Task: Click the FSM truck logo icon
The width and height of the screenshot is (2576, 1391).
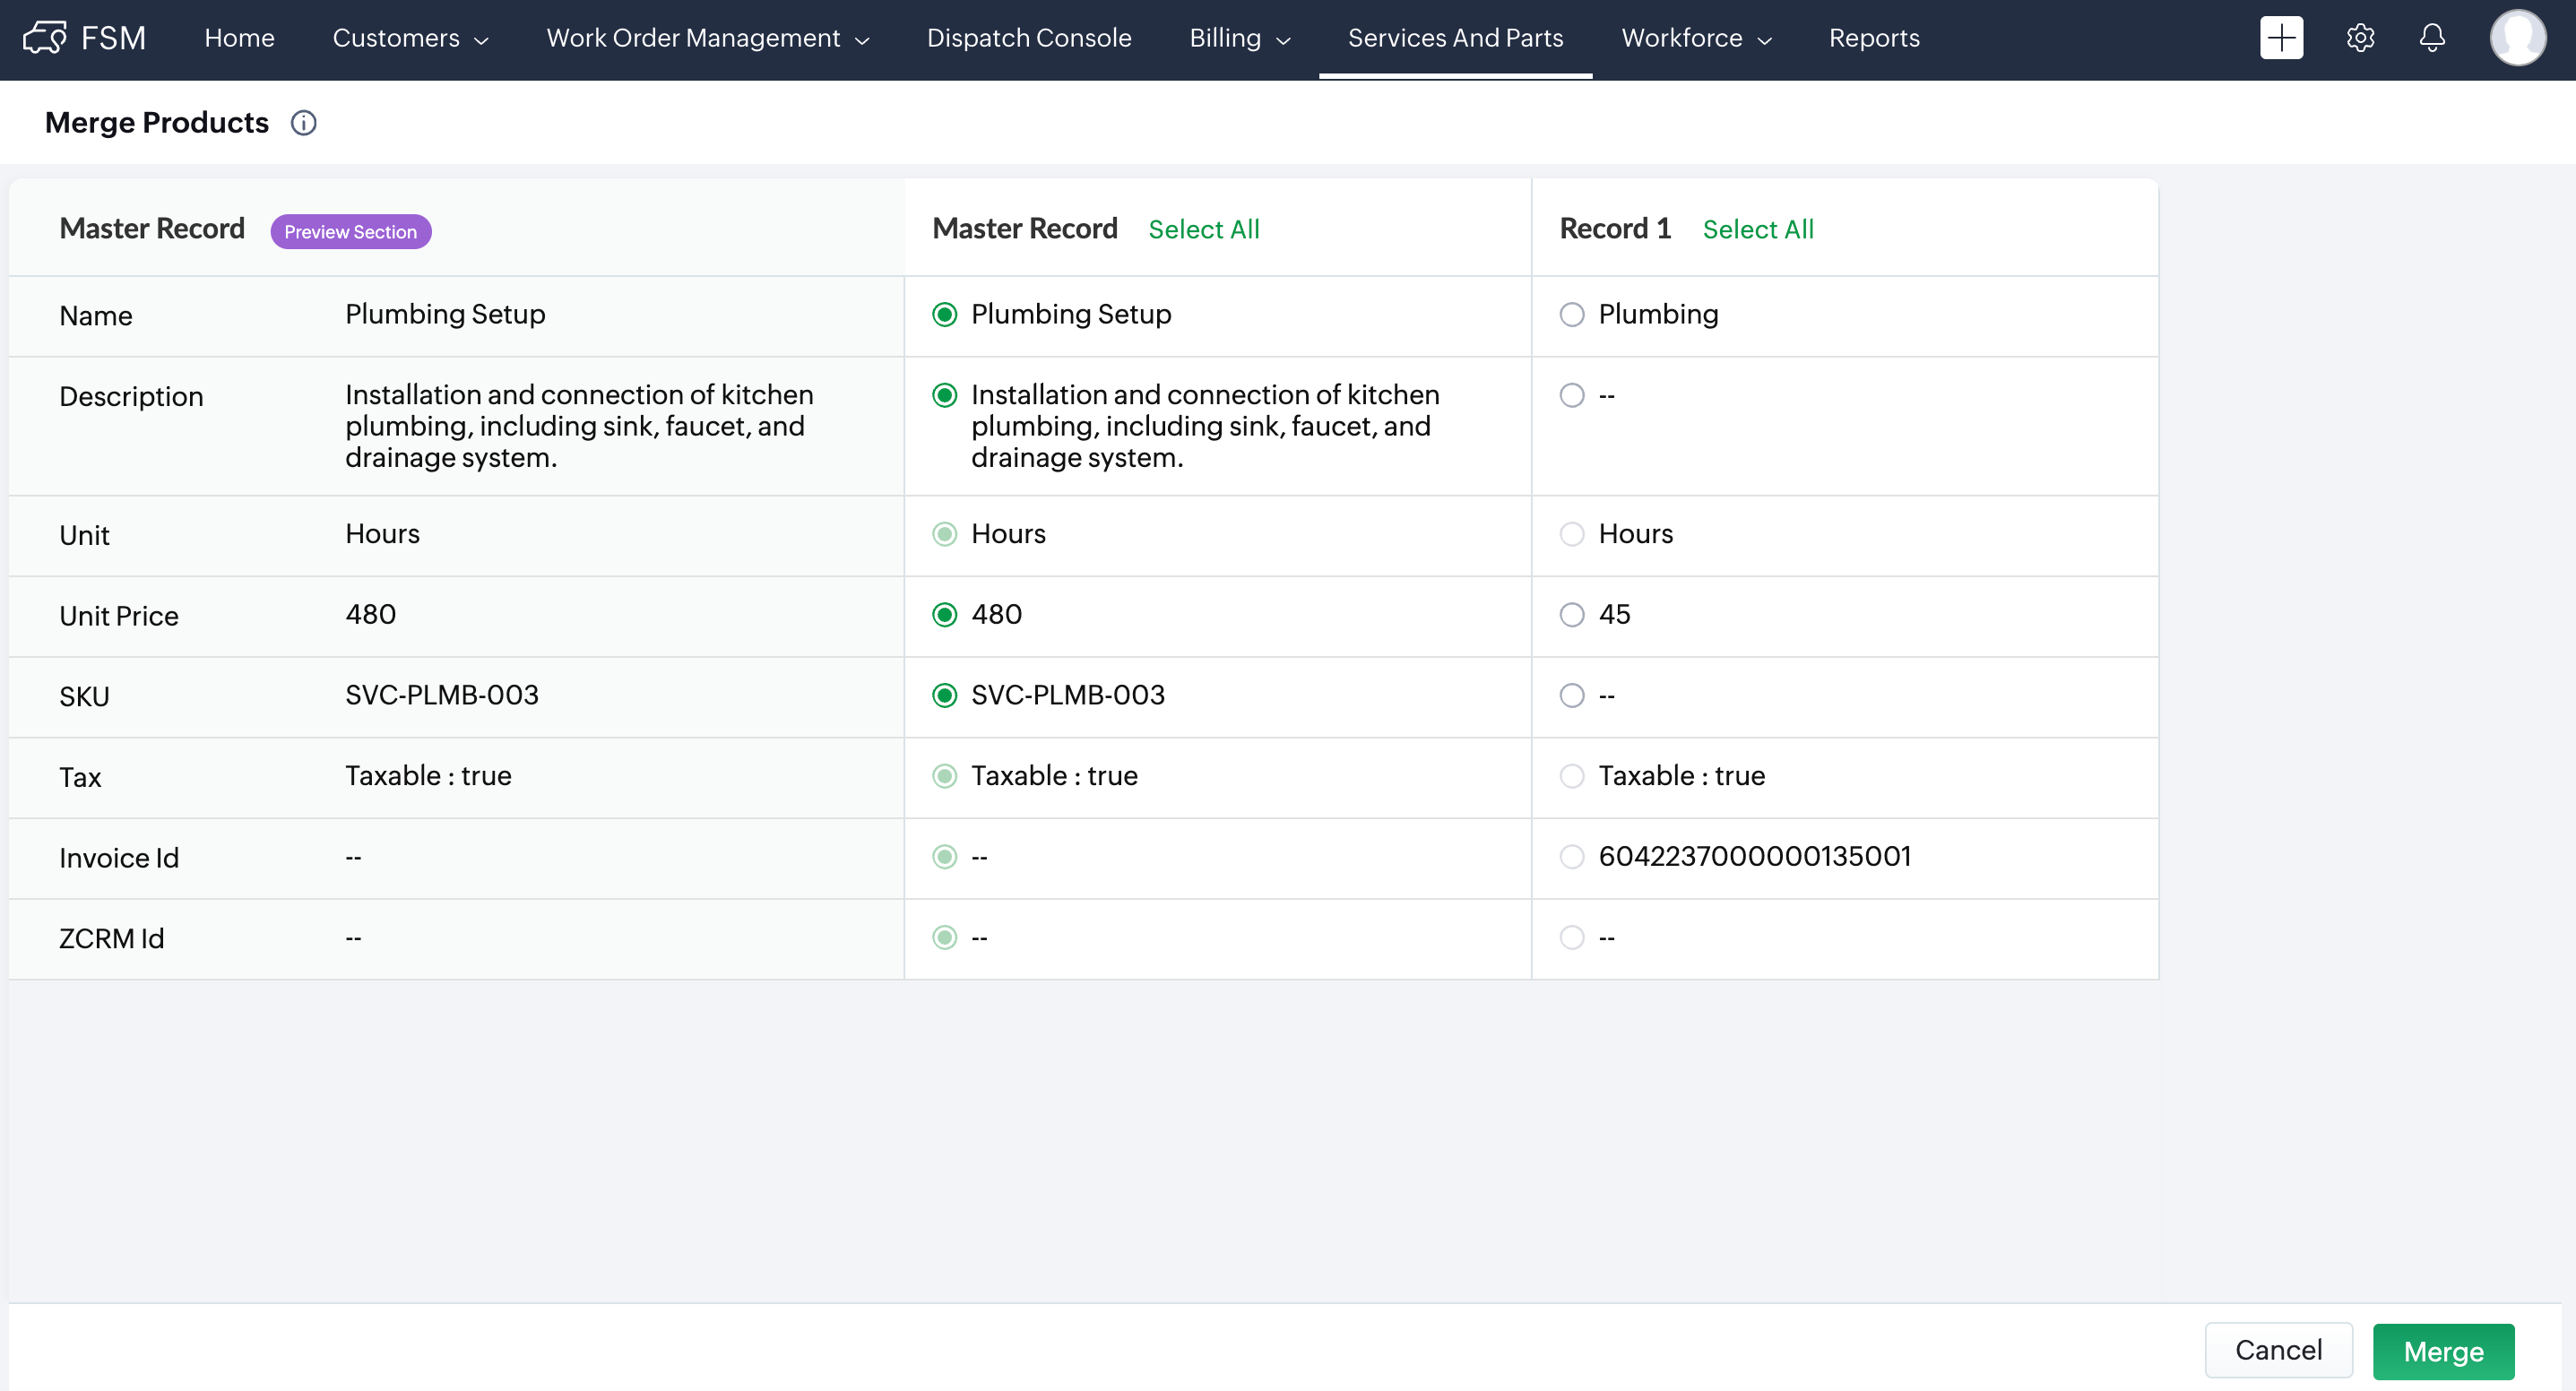Action: click(44, 38)
